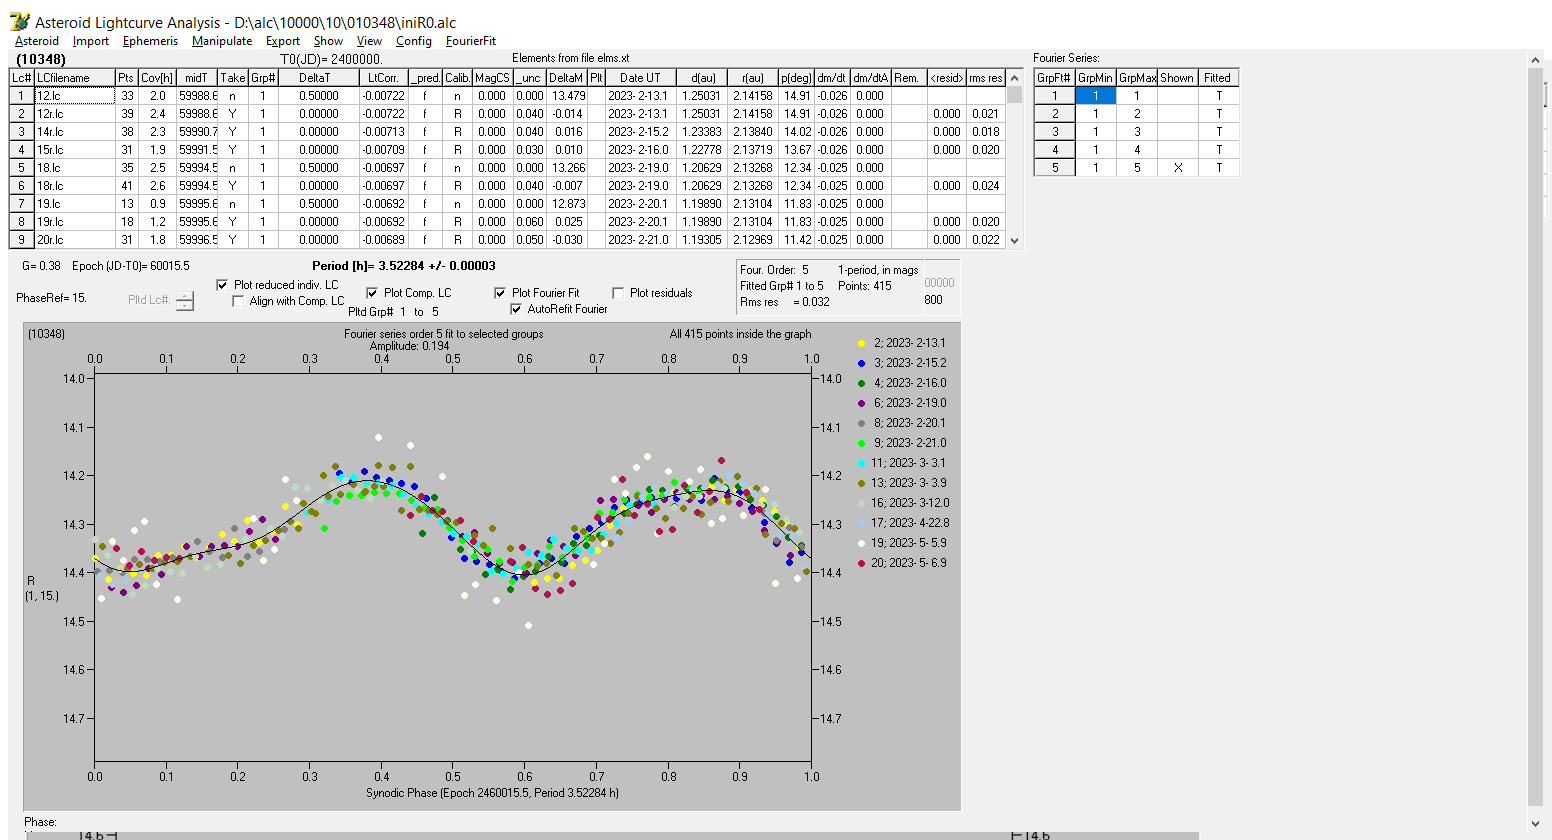
Task: Click the Amplitude: 0.194 plot label
Action: [409, 346]
